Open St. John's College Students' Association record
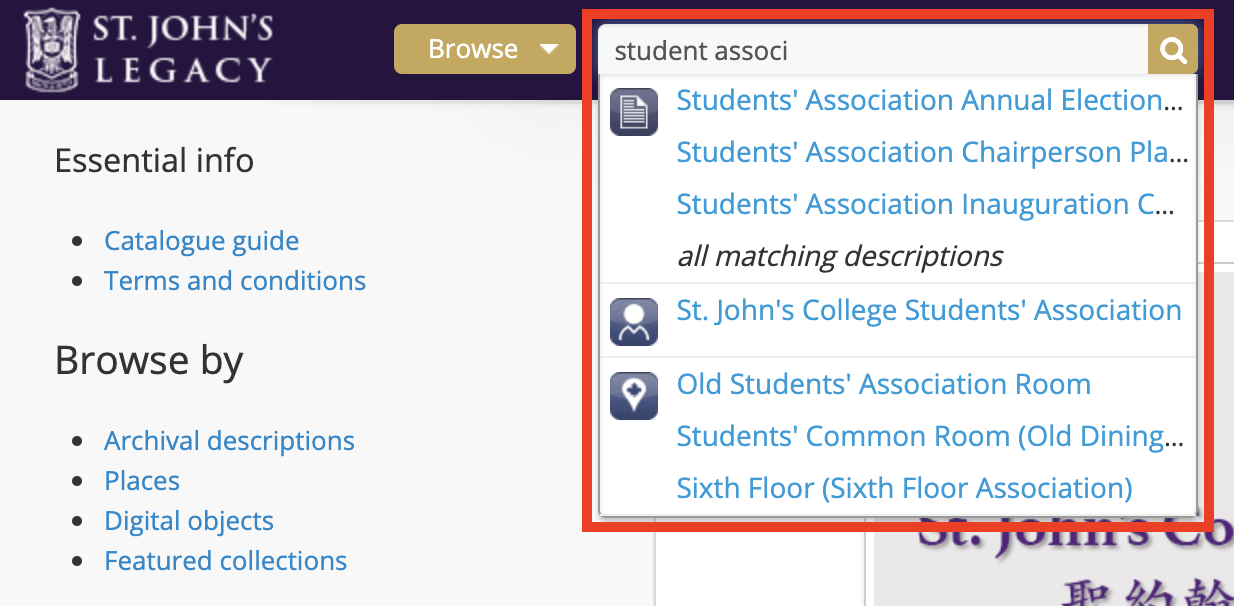The image size is (1234, 606). 929,310
